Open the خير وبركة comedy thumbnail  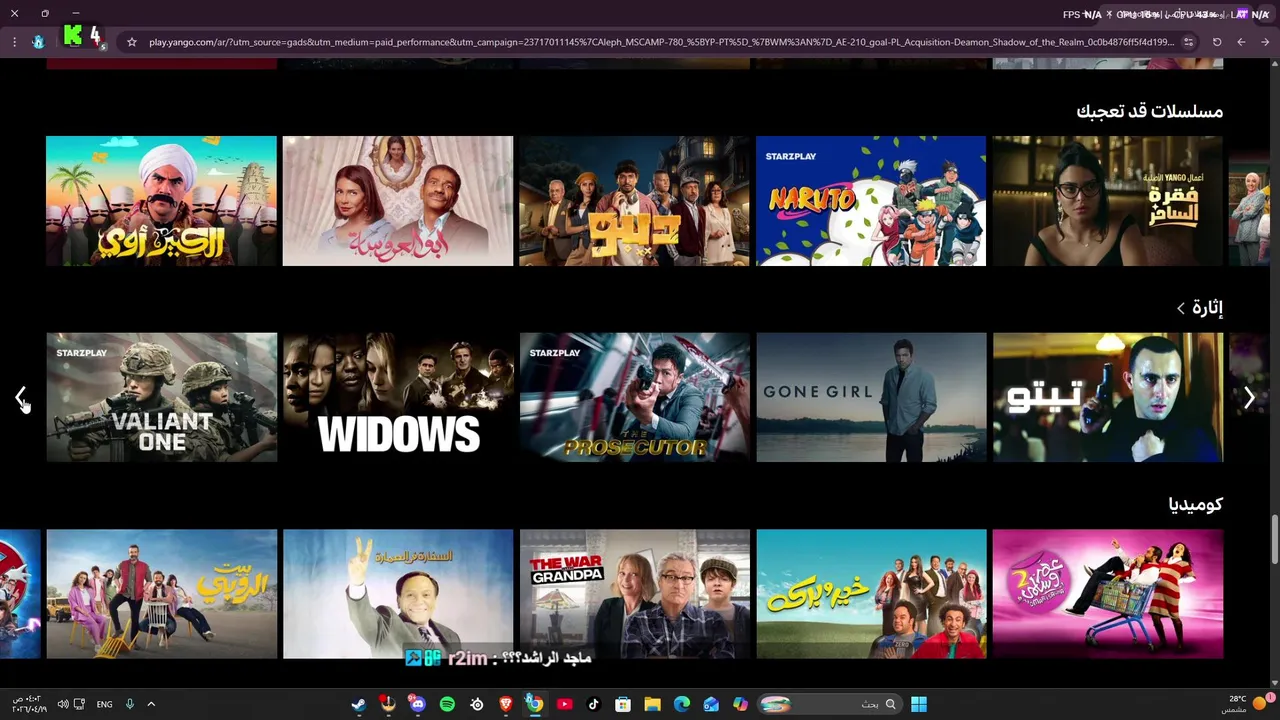click(871, 594)
